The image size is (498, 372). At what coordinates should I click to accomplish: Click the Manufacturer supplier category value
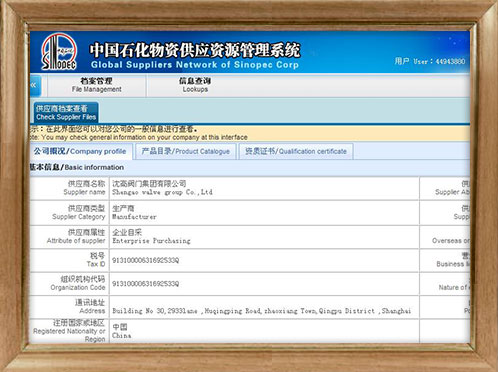[x=134, y=217]
